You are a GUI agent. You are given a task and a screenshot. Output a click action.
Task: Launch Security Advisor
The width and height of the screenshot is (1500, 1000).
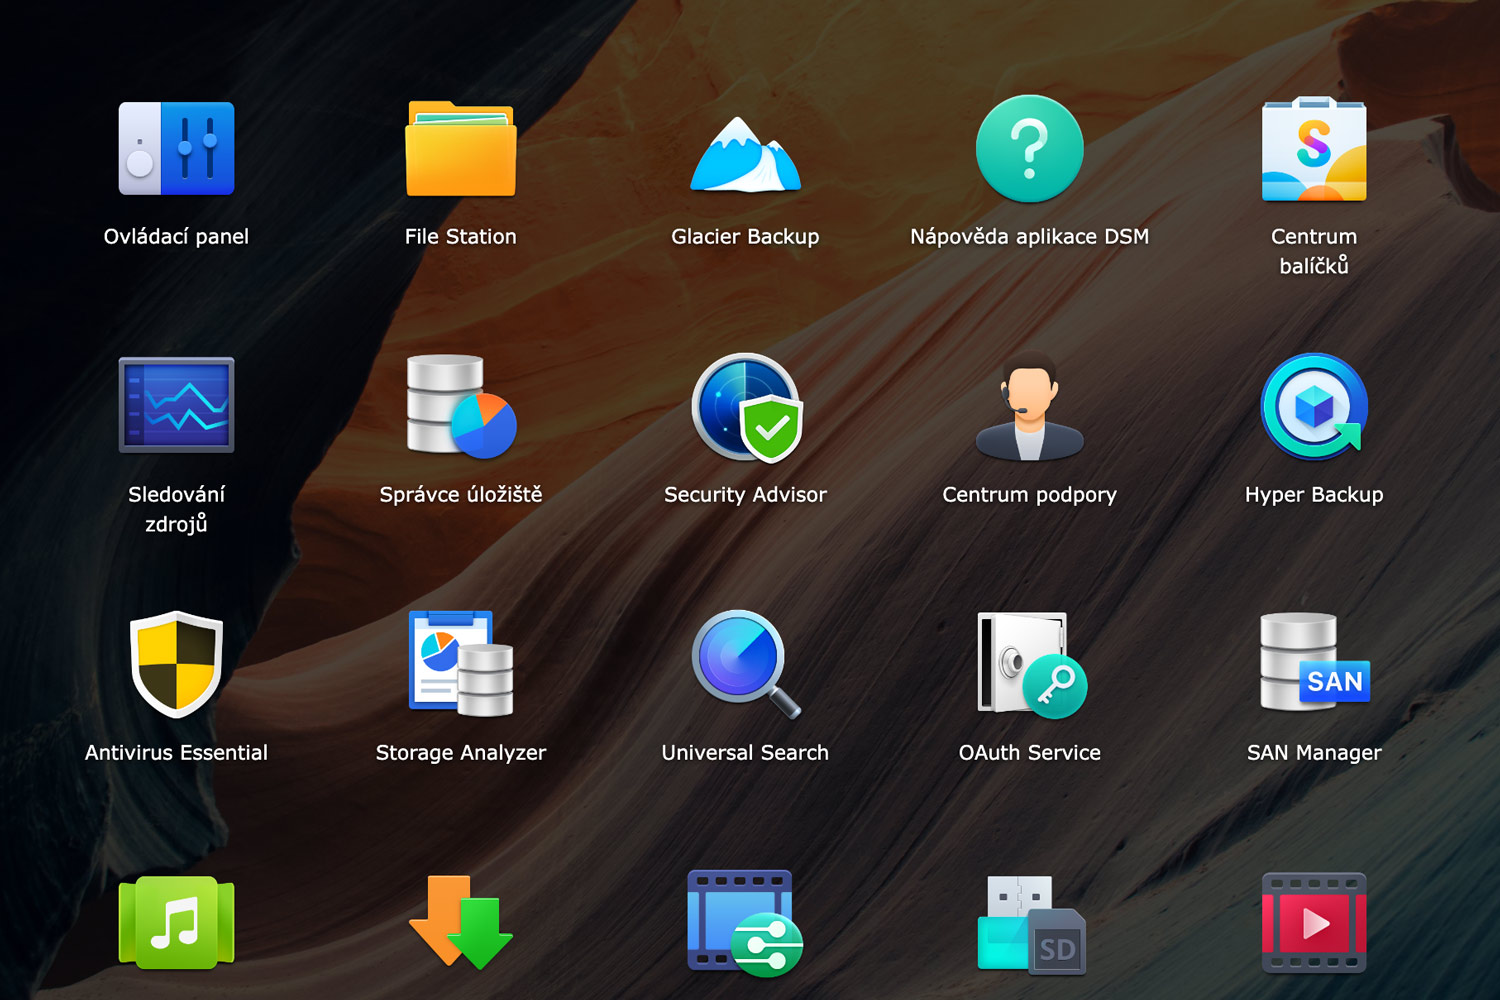745,408
